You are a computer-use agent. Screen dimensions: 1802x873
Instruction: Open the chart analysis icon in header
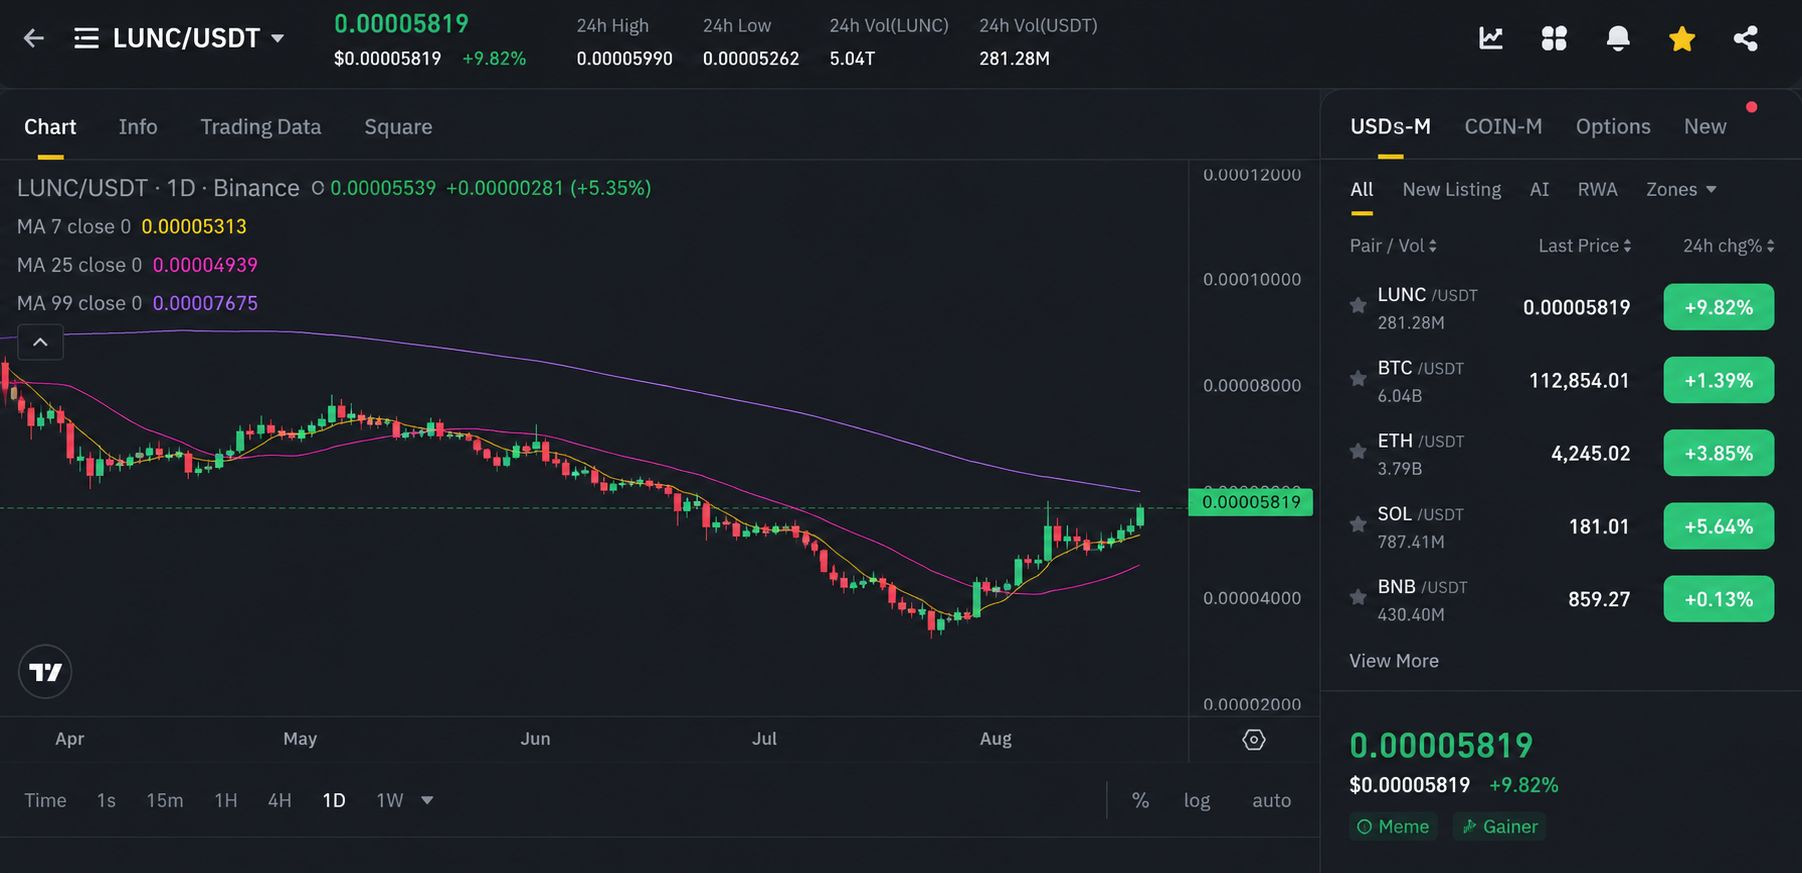coord(1491,39)
